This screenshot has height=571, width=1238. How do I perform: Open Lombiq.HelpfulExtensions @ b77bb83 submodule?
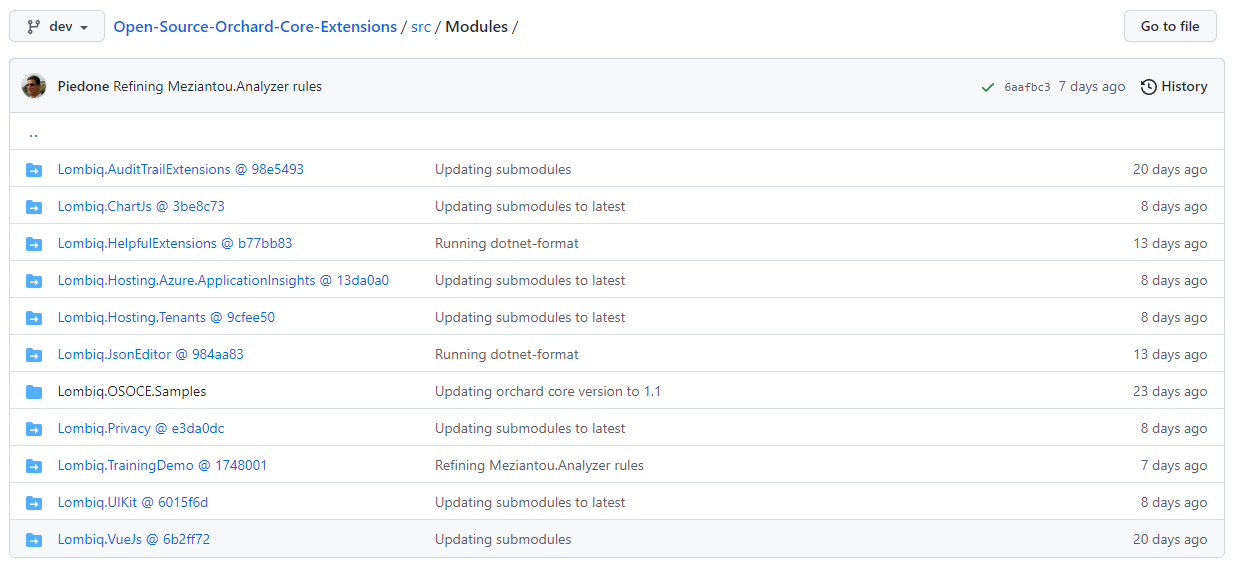pos(175,243)
